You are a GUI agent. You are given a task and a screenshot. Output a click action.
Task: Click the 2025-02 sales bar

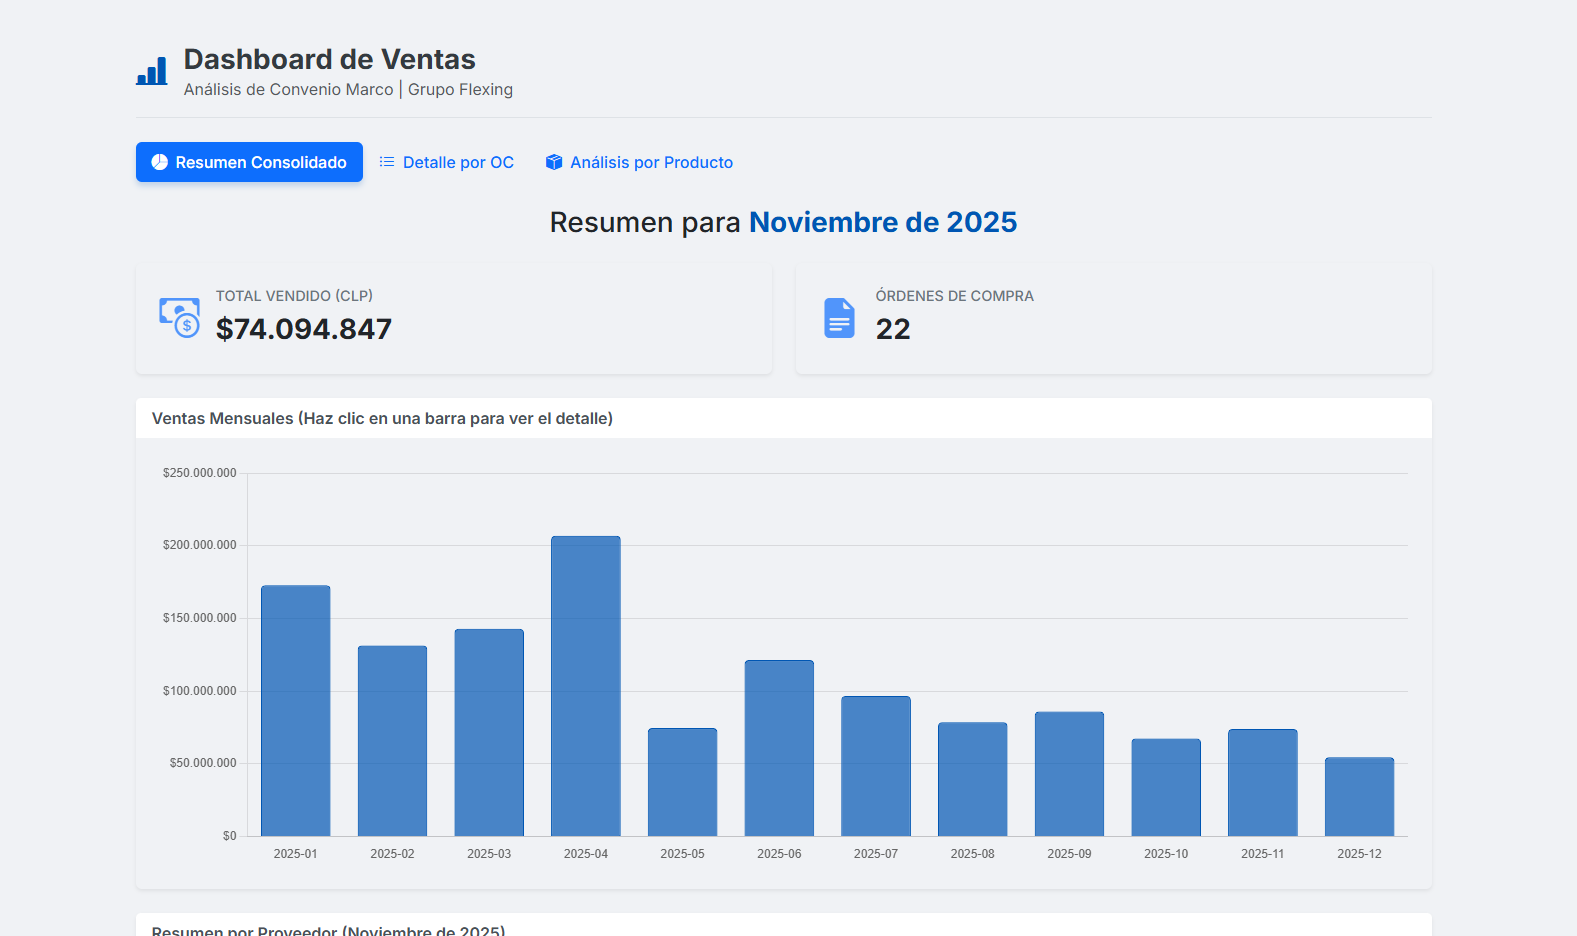tap(392, 740)
